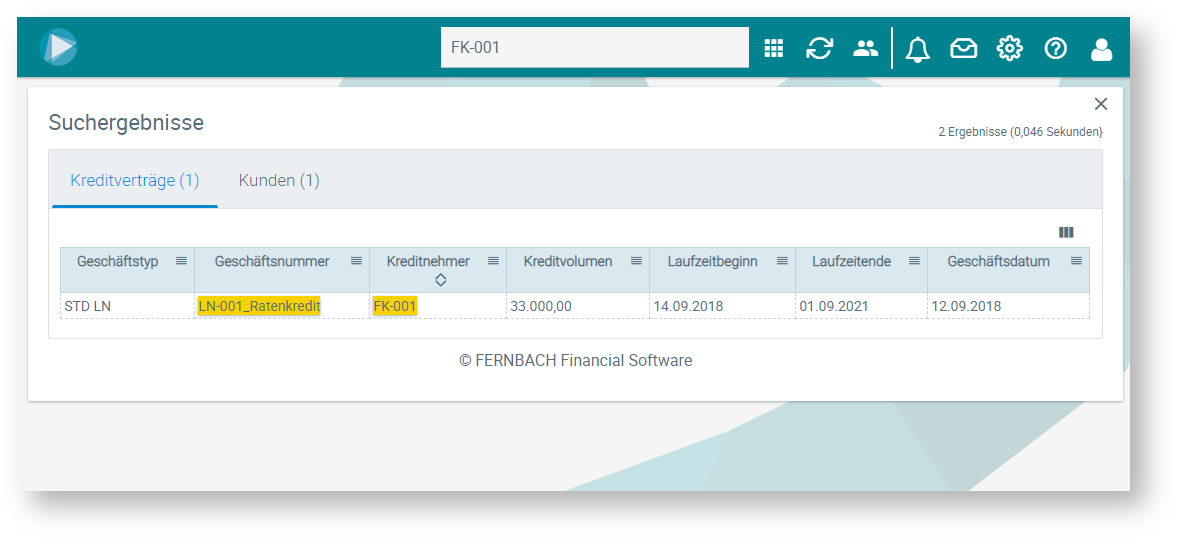Click borrower FK-001 in the result row
The width and height of the screenshot is (1178, 539).
pos(395,306)
